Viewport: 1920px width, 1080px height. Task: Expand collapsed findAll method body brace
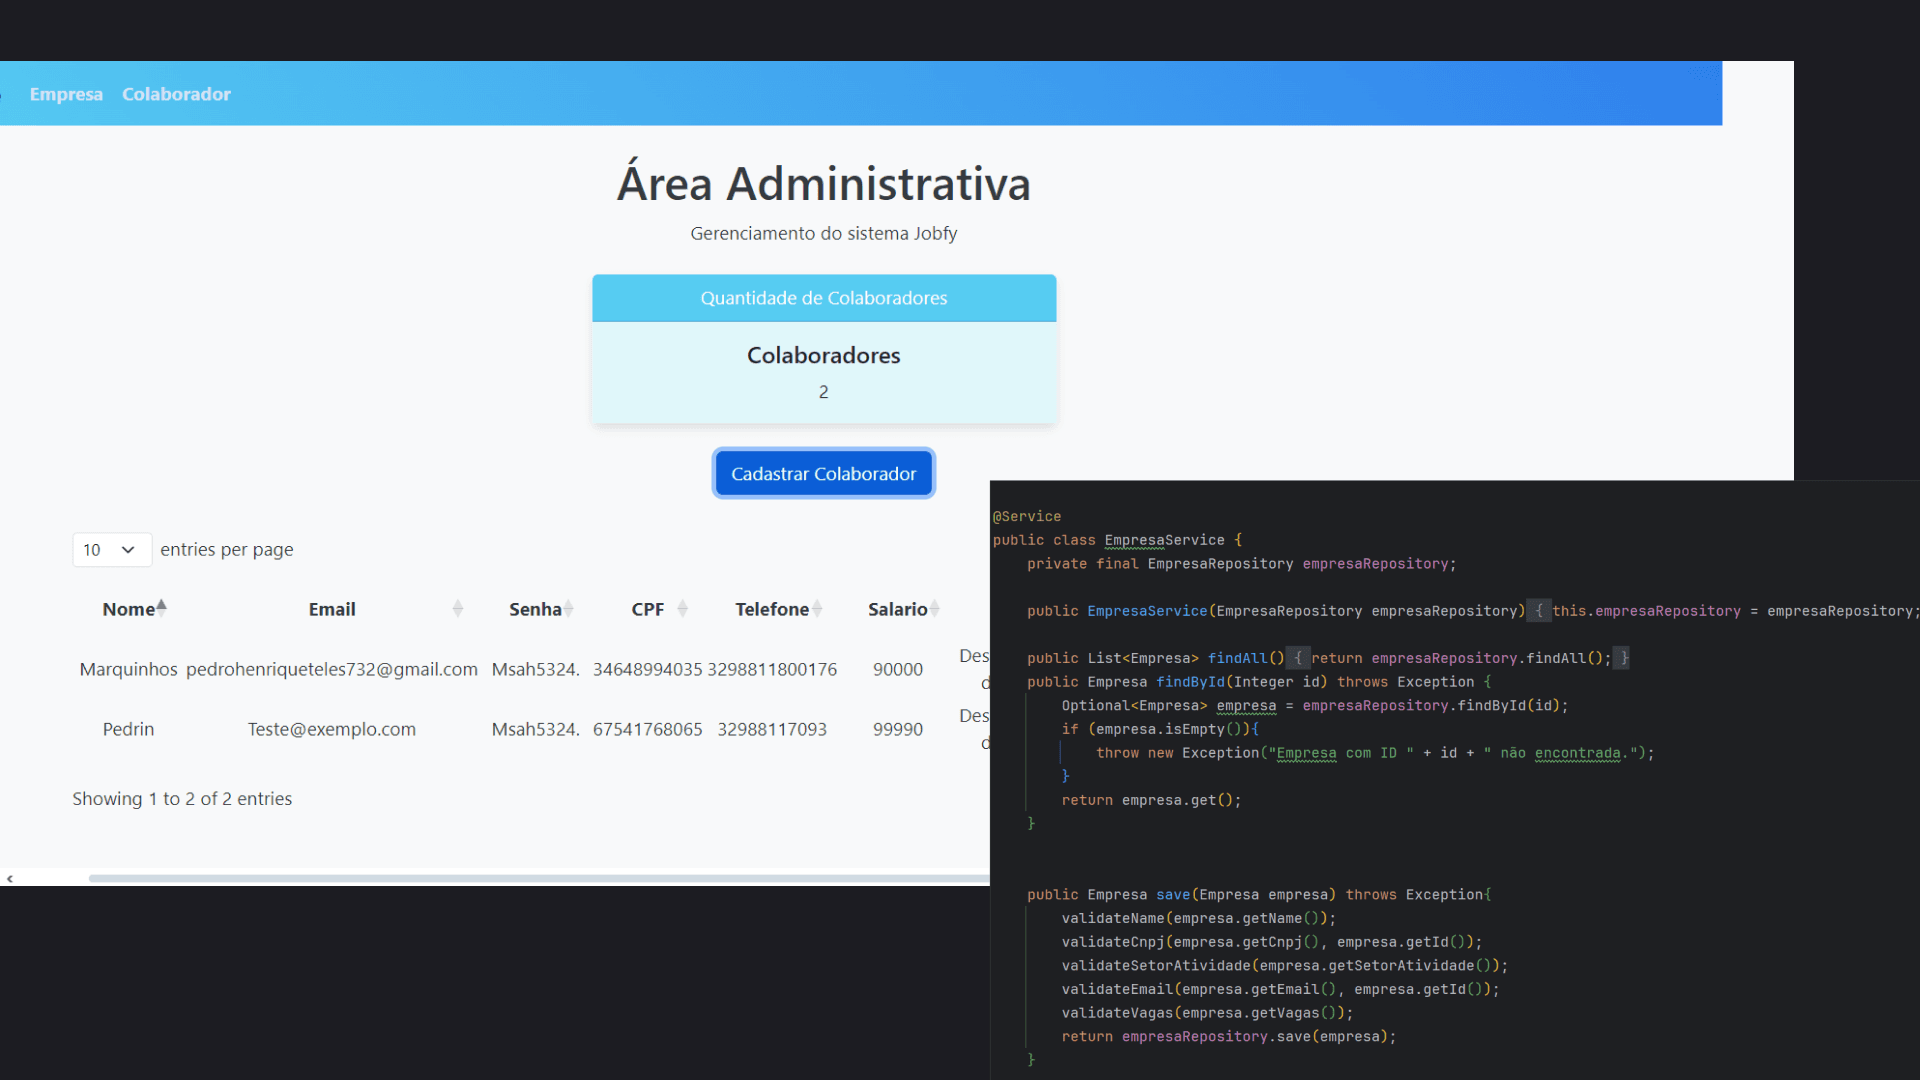(1298, 658)
